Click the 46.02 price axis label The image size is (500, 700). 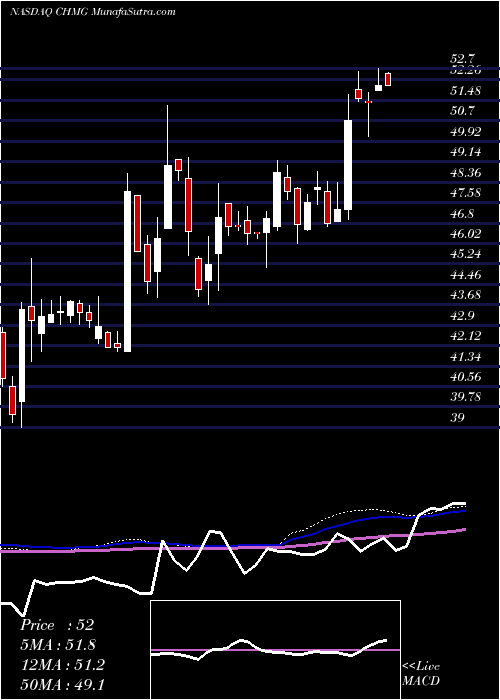point(466,234)
